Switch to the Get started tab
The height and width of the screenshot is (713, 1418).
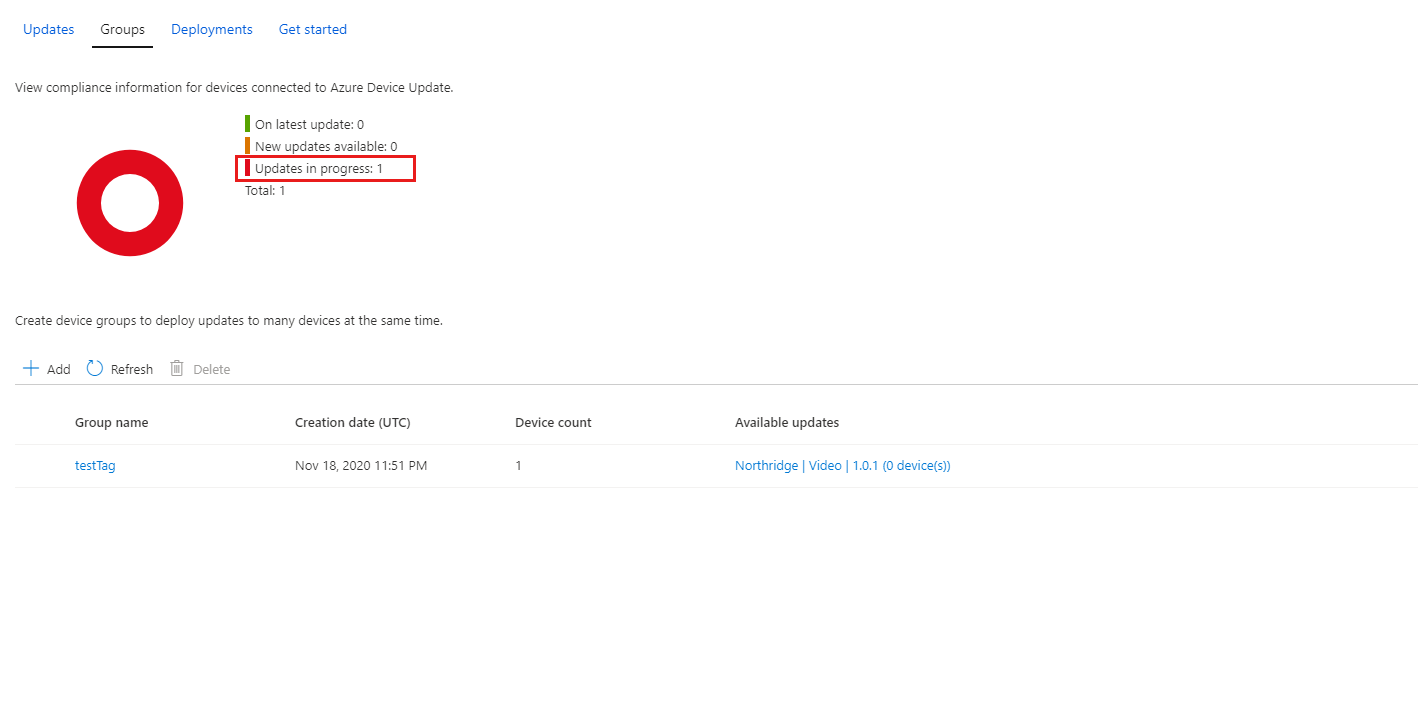pos(312,29)
